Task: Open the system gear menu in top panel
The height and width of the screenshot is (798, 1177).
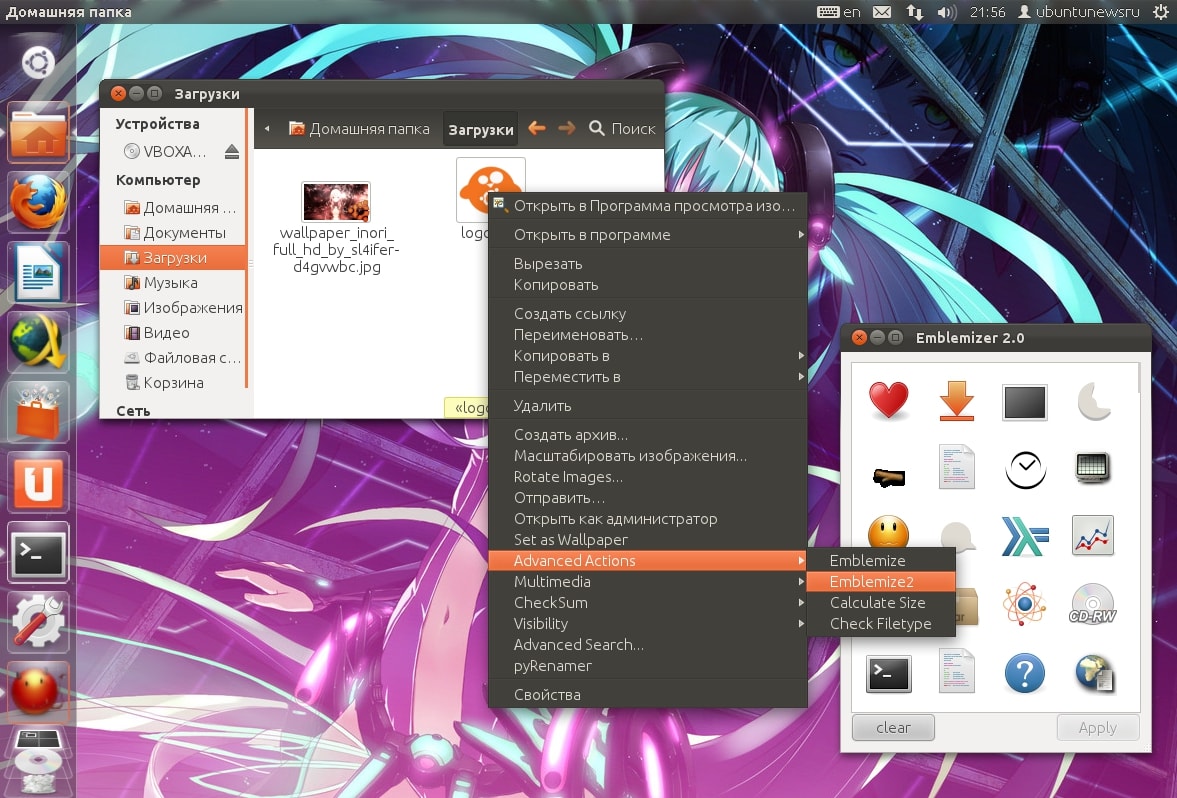Action: click(1160, 12)
